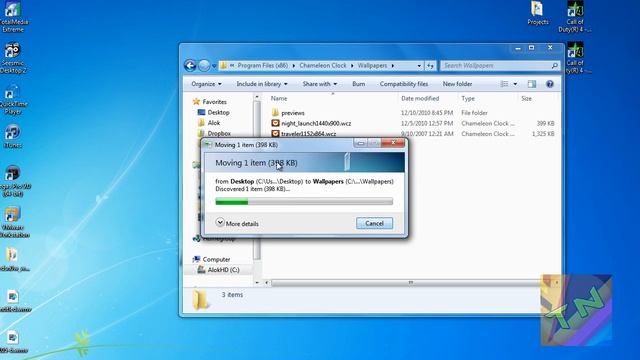Viewport: 640px width, 360px height.
Task: Sort by the Size column header
Action: [527, 98]
